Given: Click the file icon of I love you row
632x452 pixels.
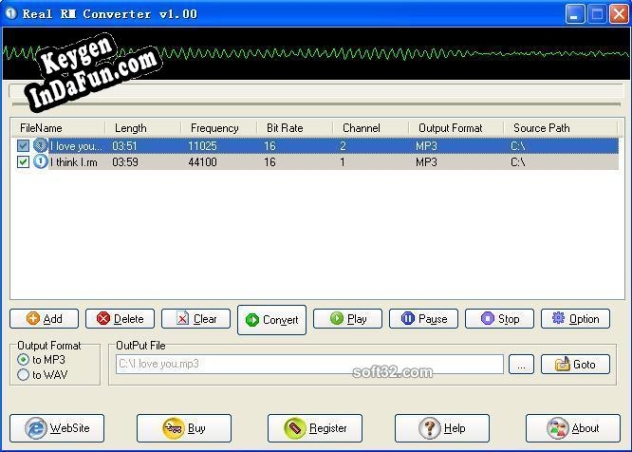Looking at the screenshot, I should [x=40, y=145].
